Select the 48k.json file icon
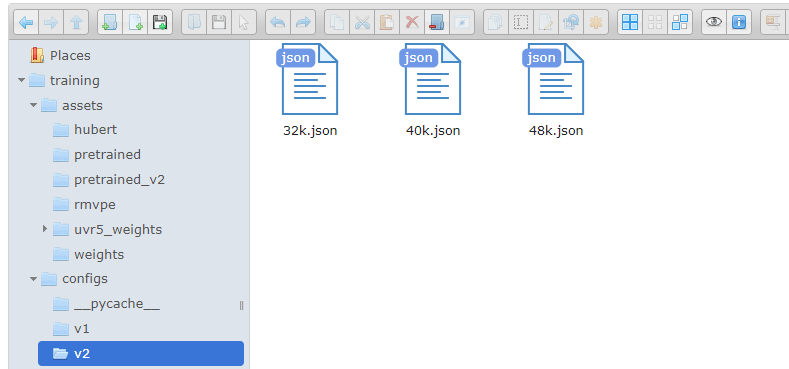This screenshot has height=369, width=789. pyautogui.click(x=554, y=79)
